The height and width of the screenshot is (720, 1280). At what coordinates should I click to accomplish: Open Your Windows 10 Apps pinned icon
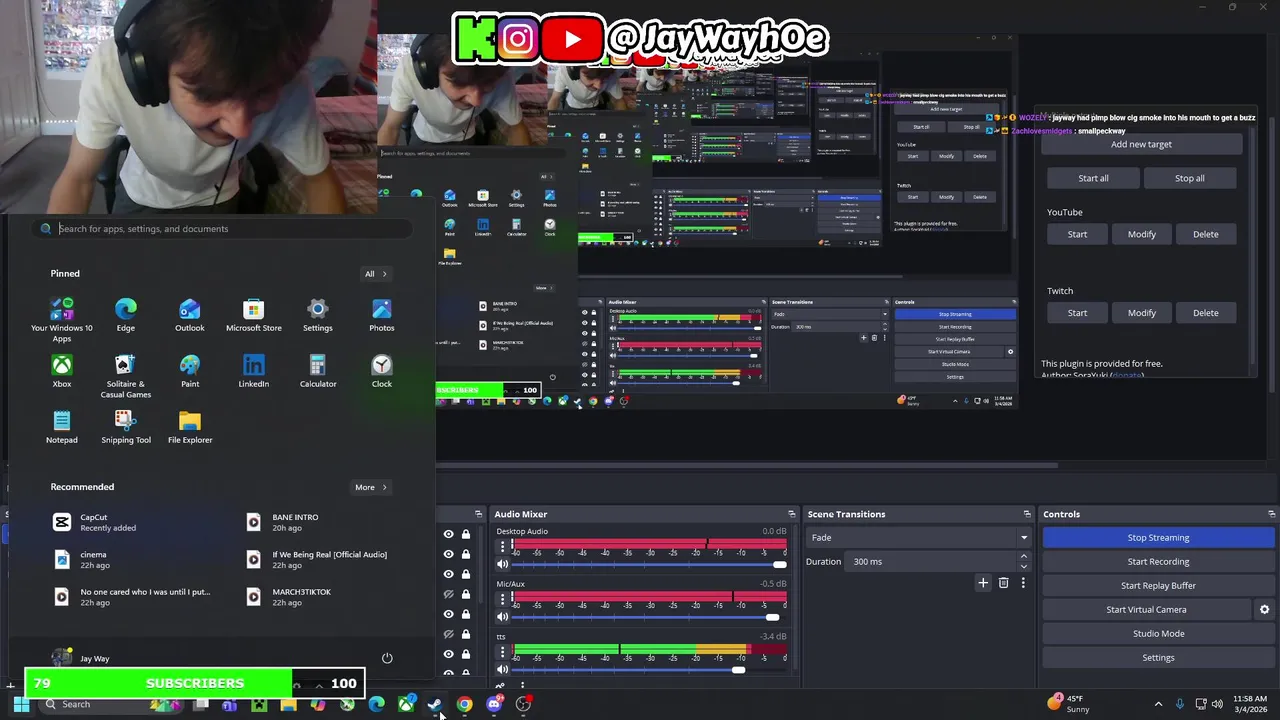(x=62, y=320)
